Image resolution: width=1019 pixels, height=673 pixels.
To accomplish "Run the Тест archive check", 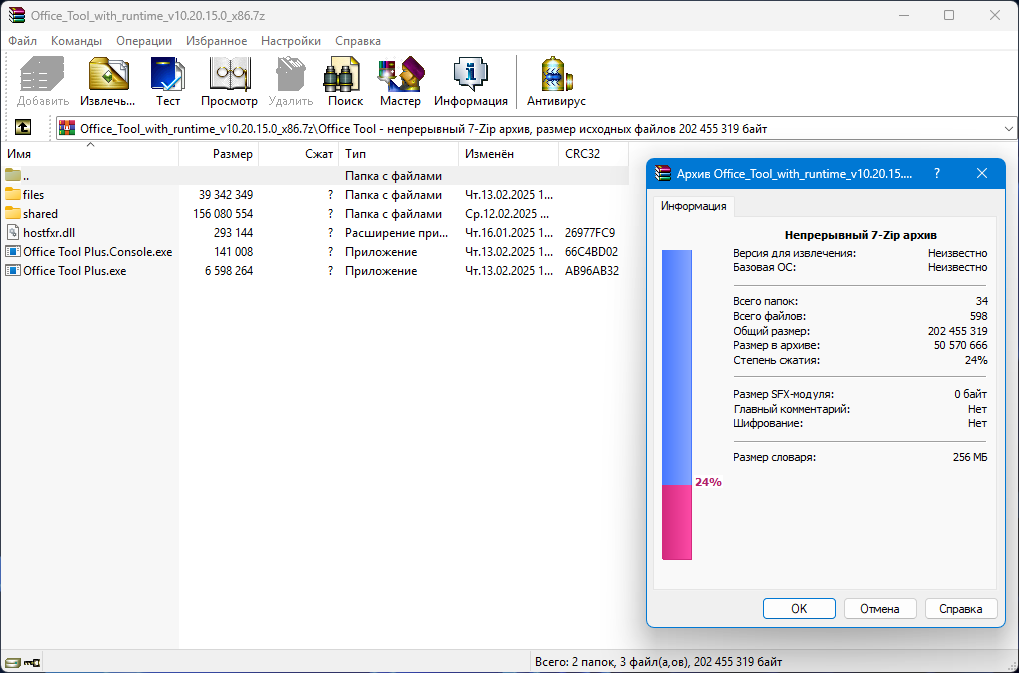I will coord(168,81).
